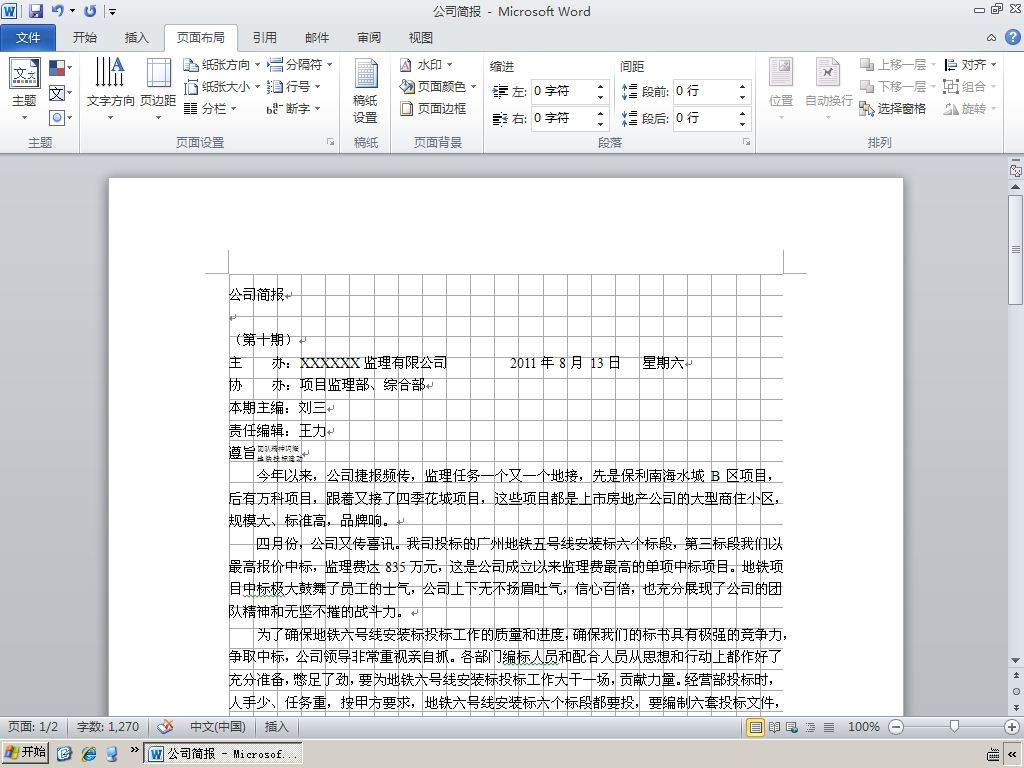Viewport: 1024px width, 768px height.
Task: Undo the last action
Action: click(x=58, y=11)
